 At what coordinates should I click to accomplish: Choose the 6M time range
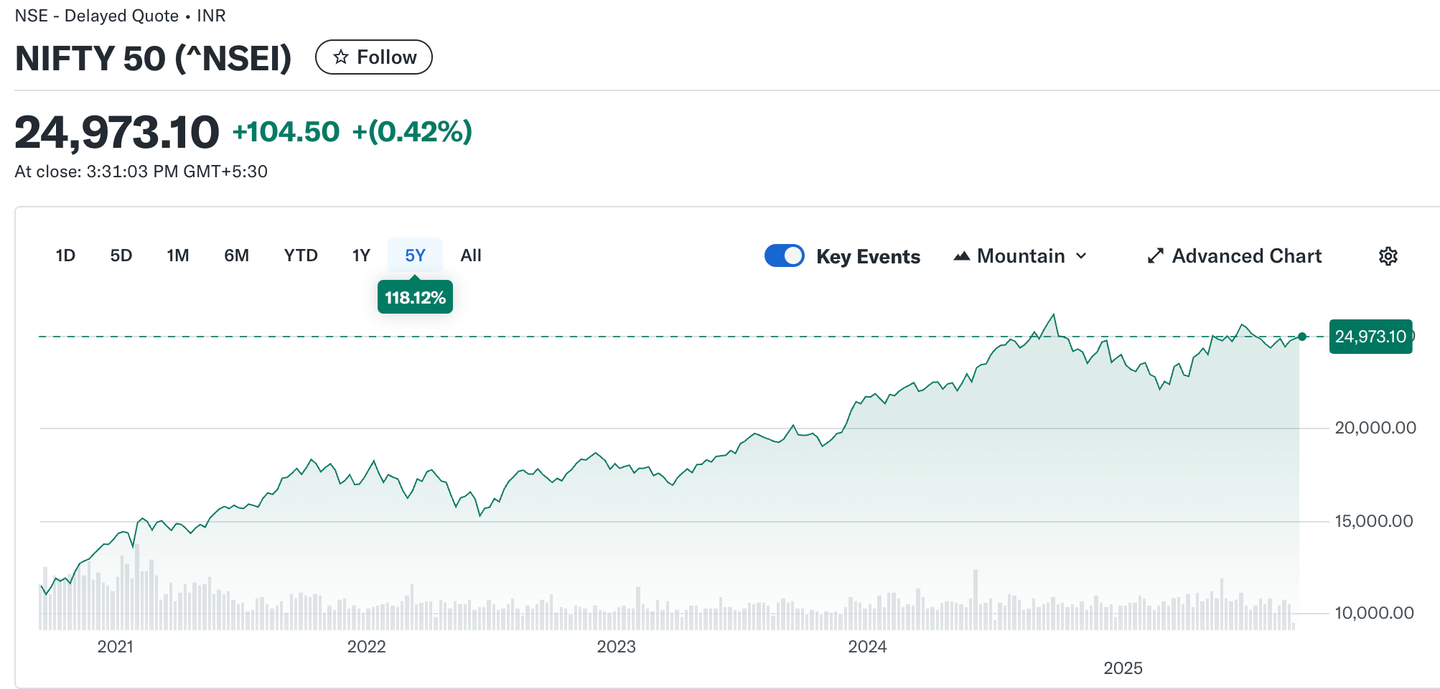point(236,256)
